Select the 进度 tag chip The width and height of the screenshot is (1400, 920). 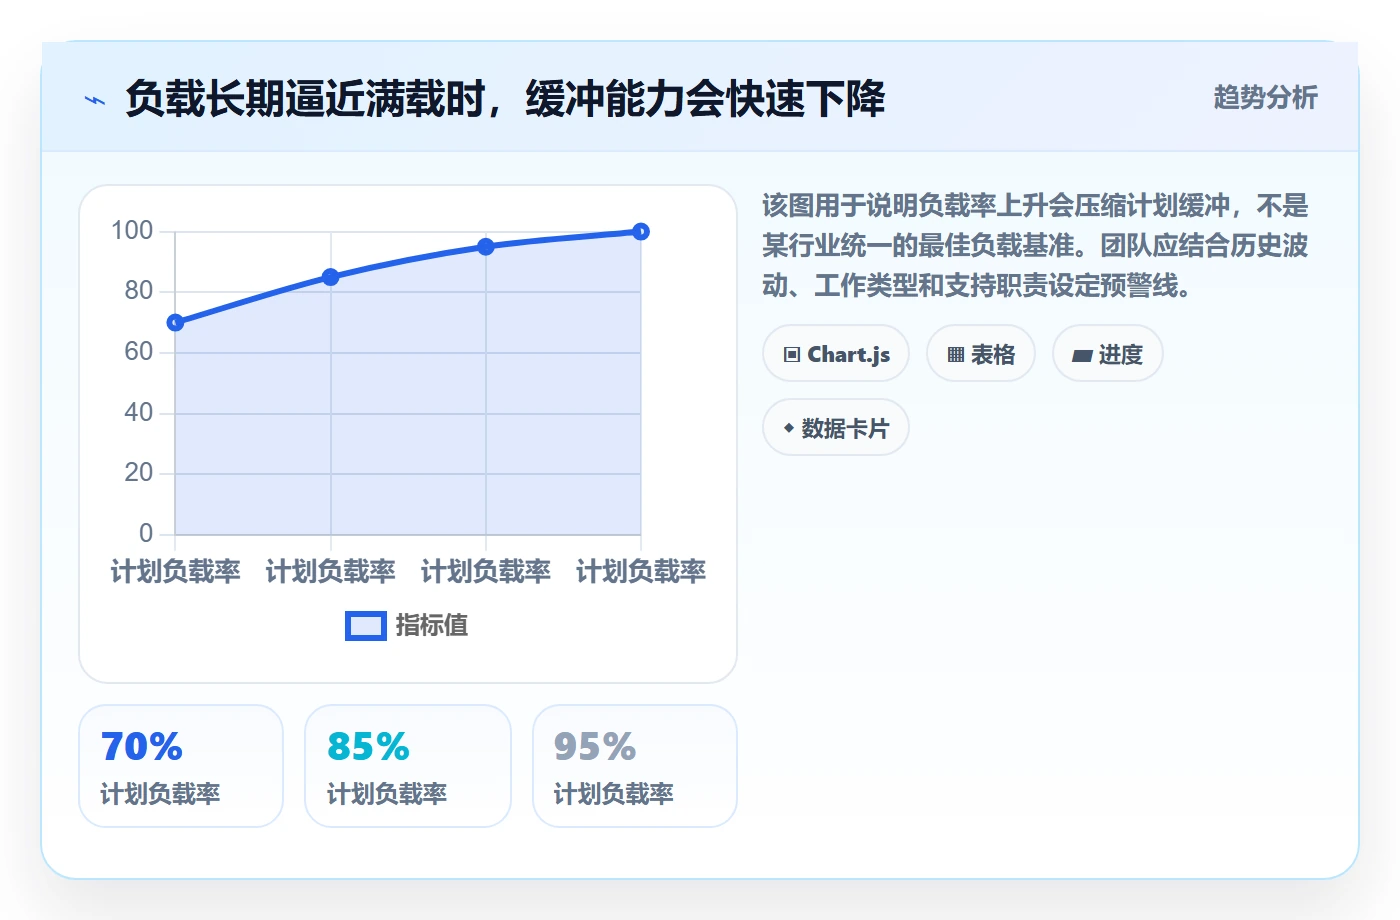click(x=1108, y=354)
